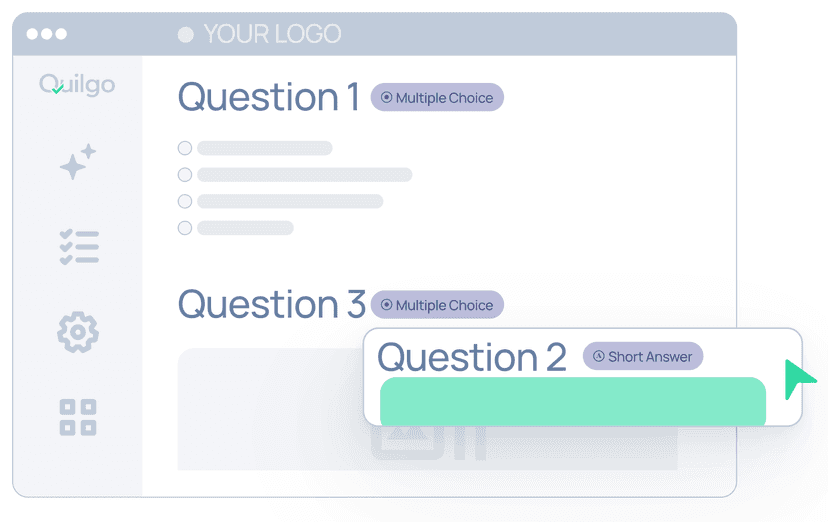This screenshot has width=828, height=522.
Task: Click the green cursor arrow icon
Action: tap(799, 379)
